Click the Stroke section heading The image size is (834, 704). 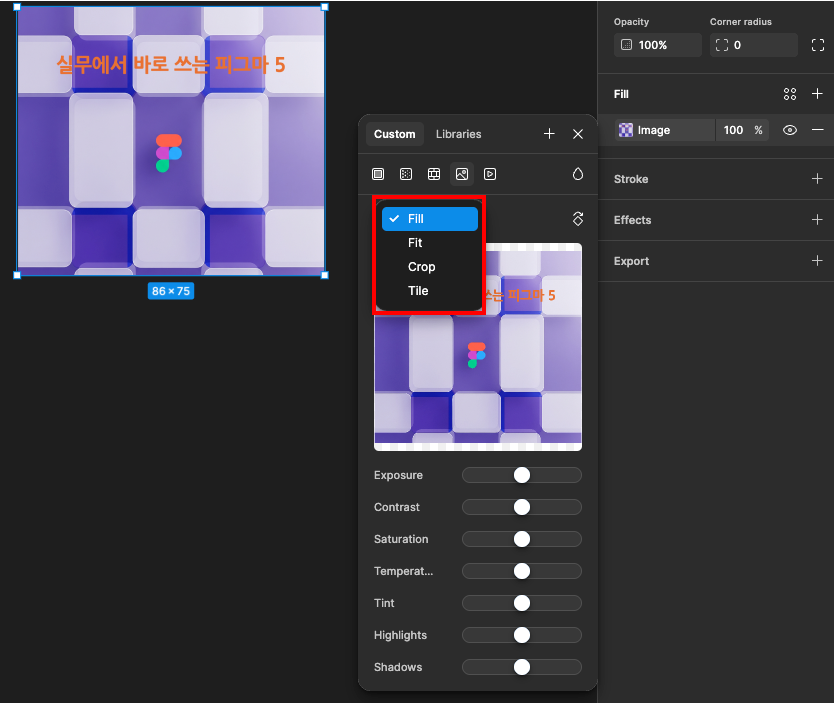coord(631,179)
